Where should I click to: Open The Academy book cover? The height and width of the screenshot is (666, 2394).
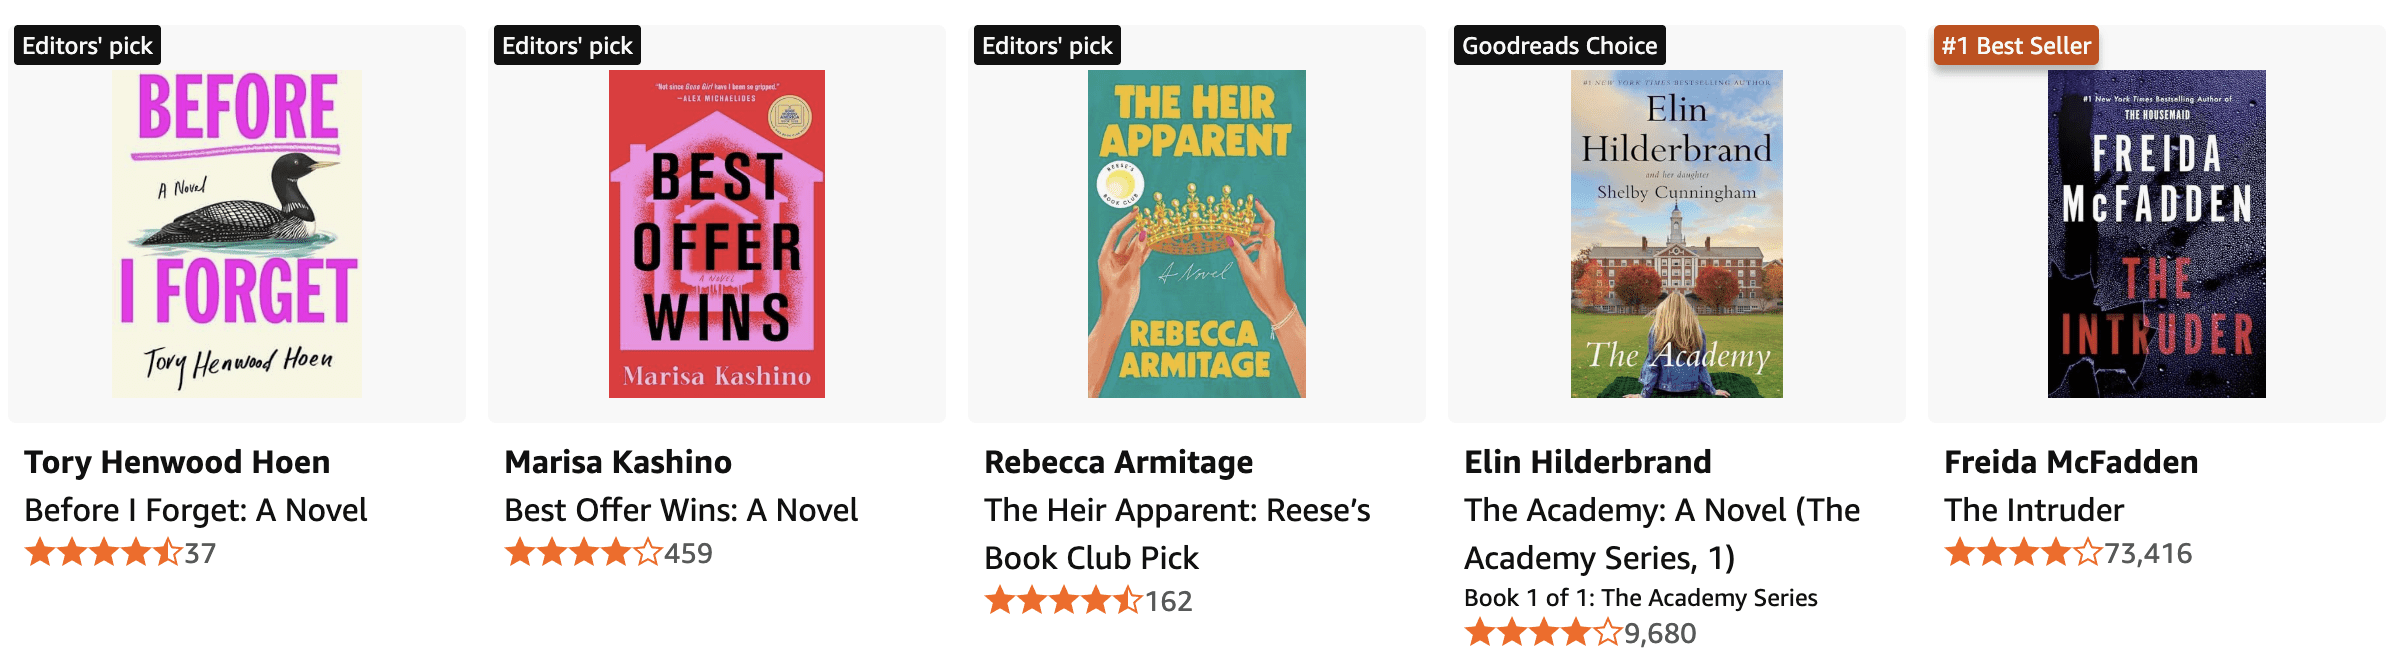tap(1676, 233)
